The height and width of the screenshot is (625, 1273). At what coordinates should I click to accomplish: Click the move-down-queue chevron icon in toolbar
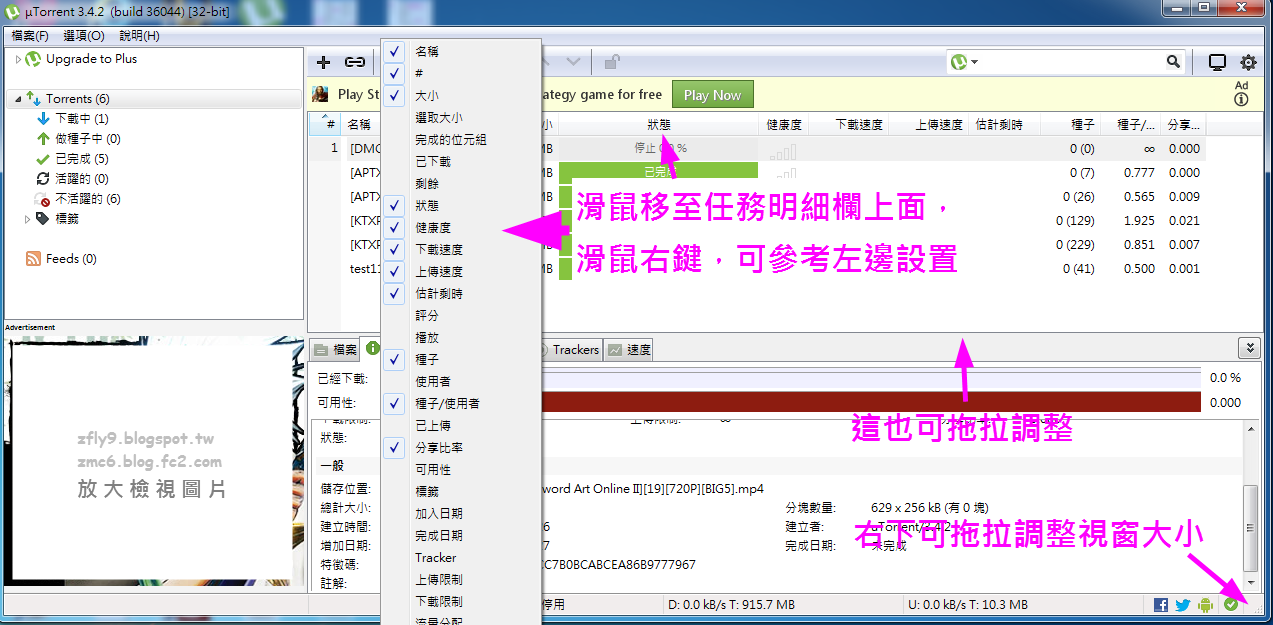coord(574,62)
